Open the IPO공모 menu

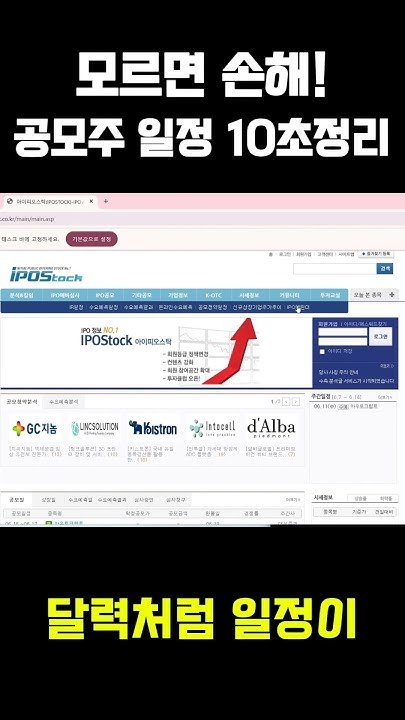tap(105, 295)
